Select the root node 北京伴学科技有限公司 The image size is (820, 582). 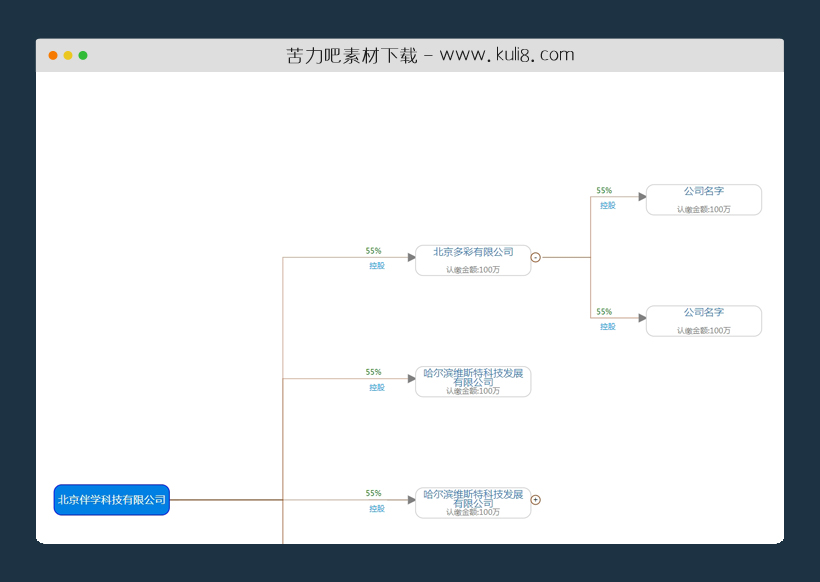(x=111, y=499)
